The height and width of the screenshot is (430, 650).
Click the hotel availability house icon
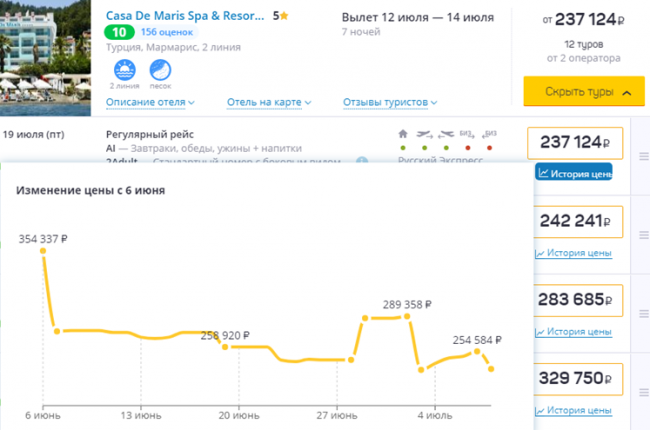point(403,133)
